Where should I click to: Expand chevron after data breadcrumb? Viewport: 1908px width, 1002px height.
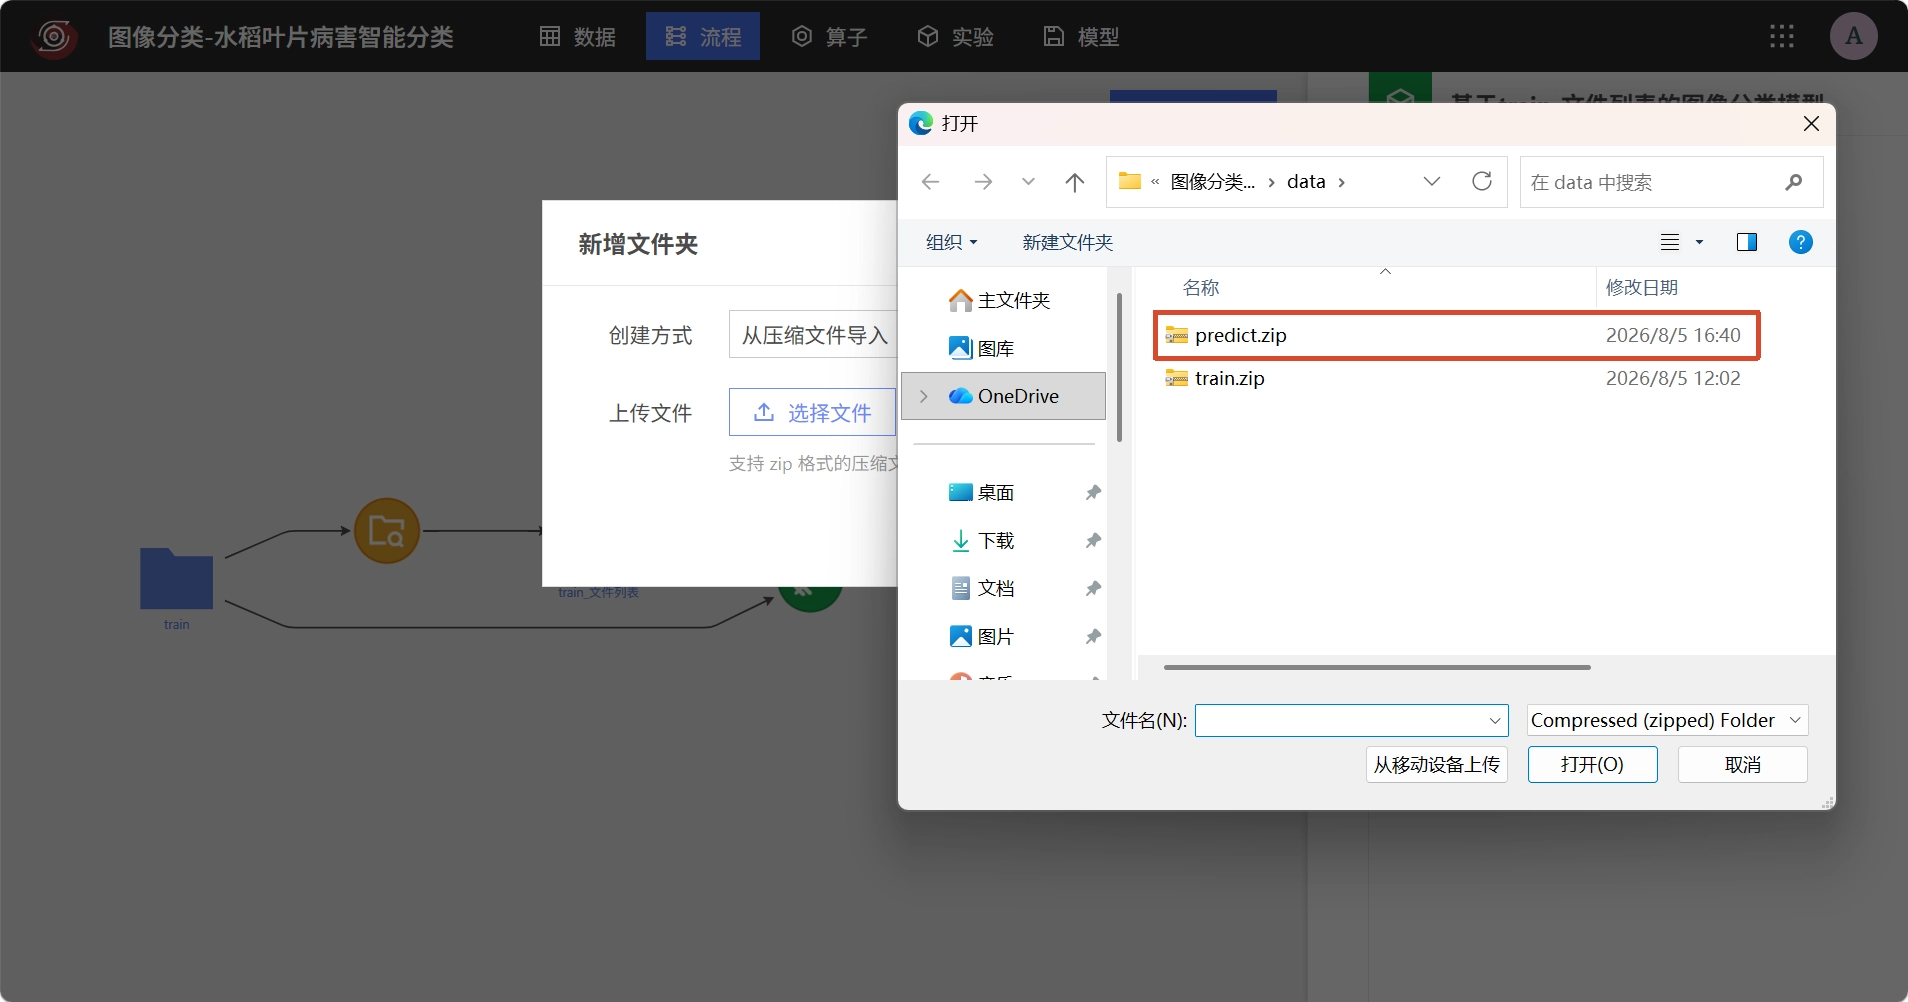(1341, 182)
